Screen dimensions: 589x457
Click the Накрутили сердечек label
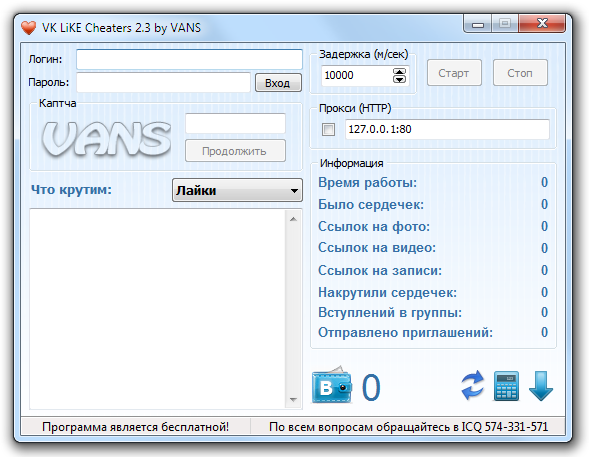(x=387, y=293)
